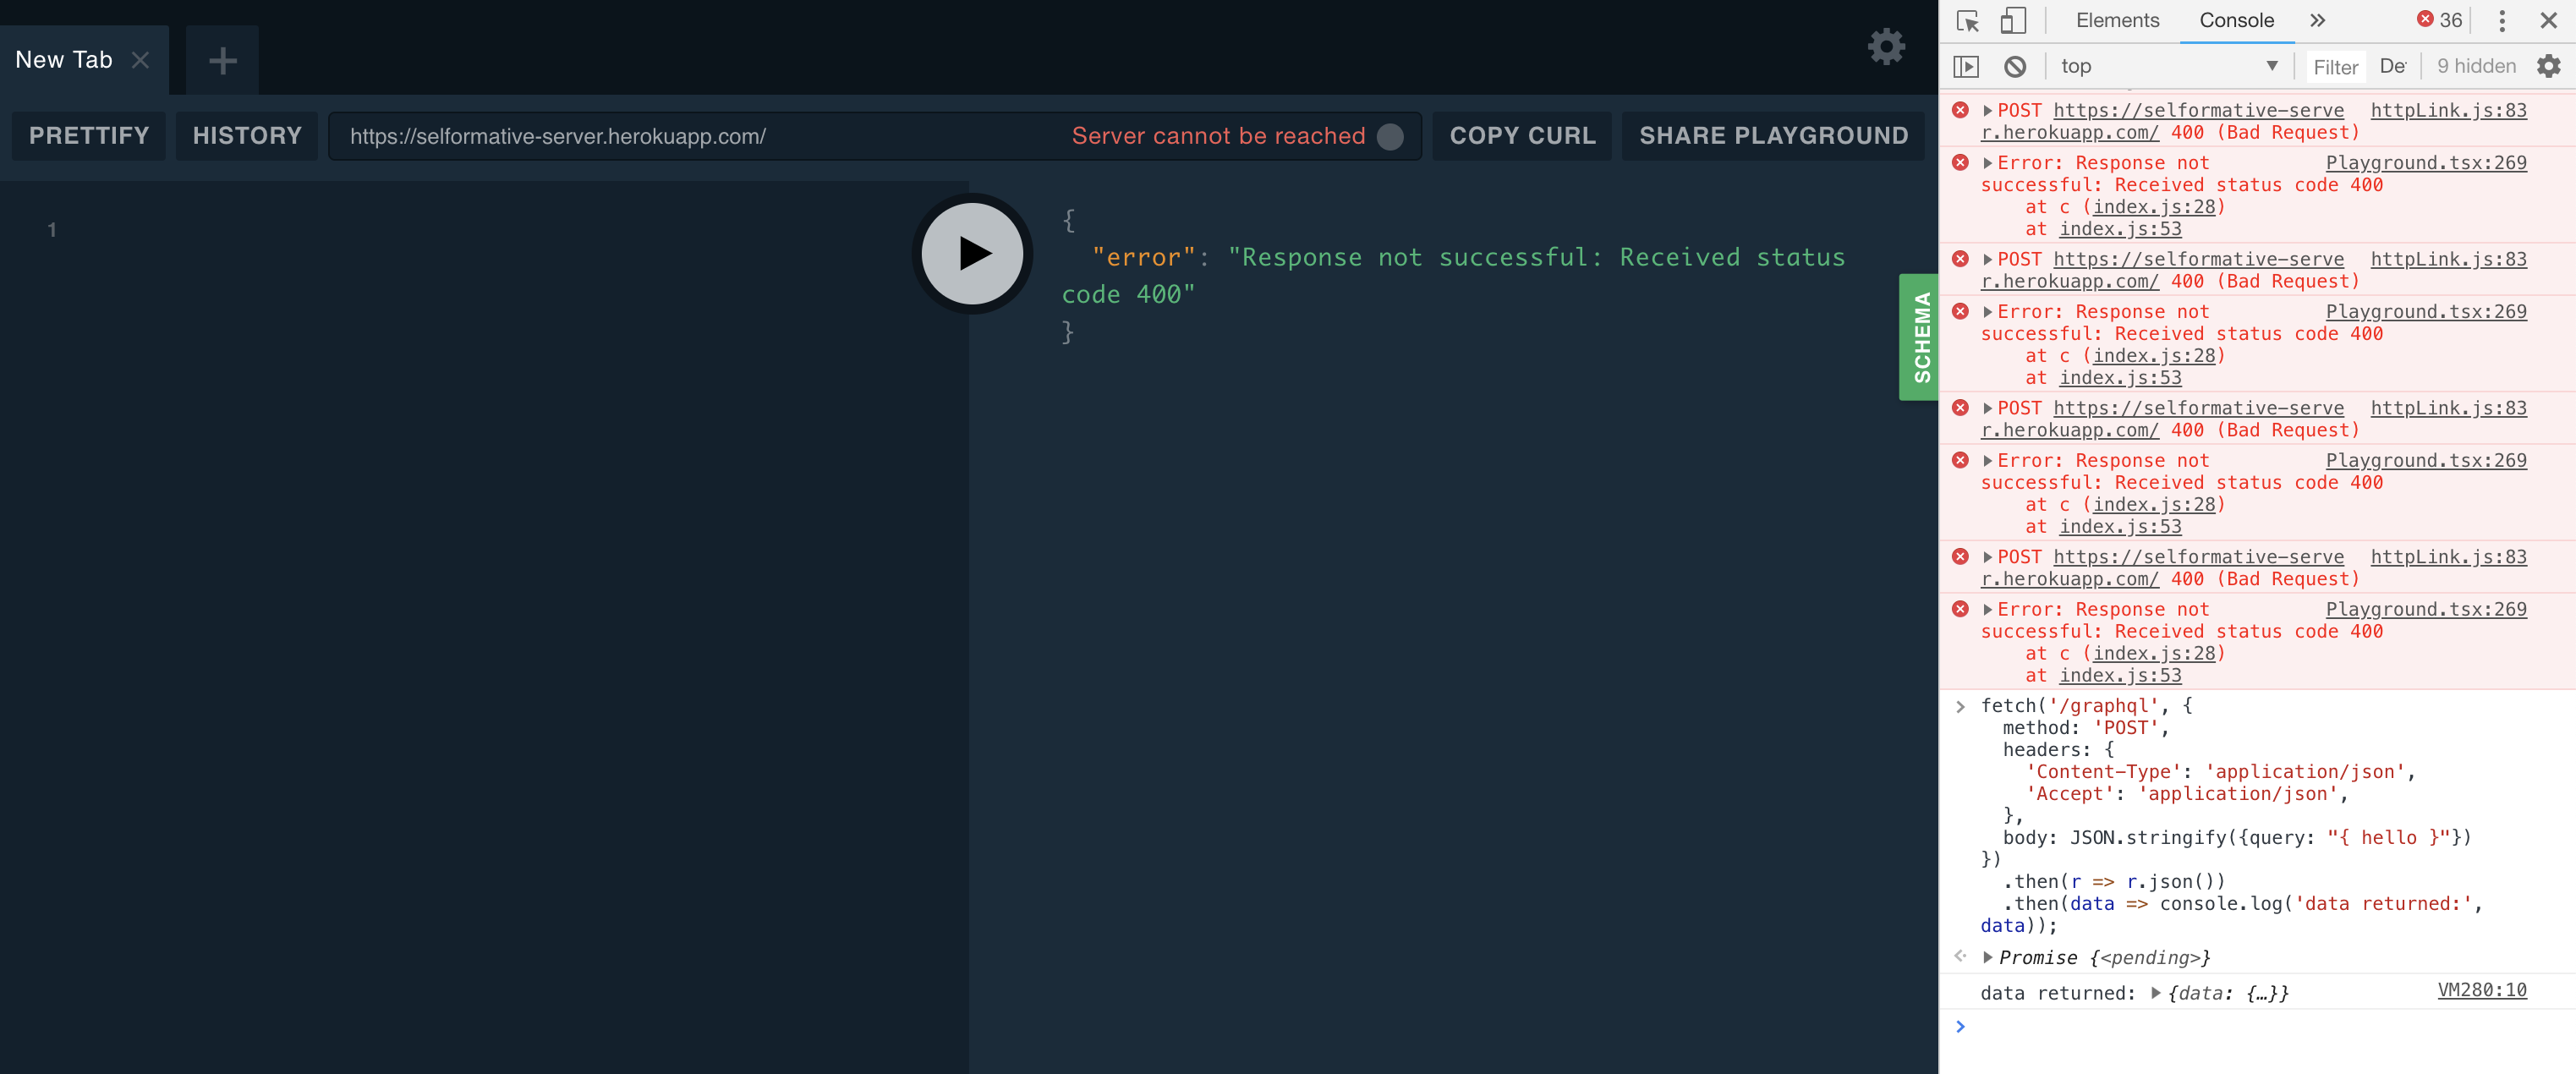Open the playground settings gear
The width and height of the screenshot is (2576, 1074).
(1886, 47)
